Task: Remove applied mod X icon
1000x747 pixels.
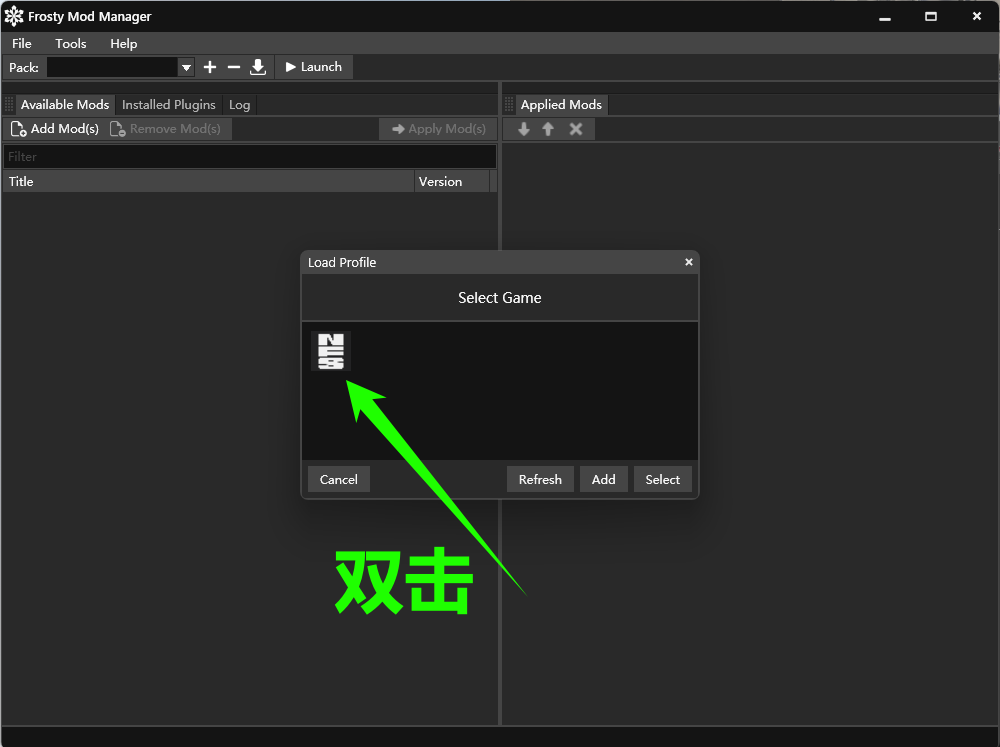Action: point(576,129)
